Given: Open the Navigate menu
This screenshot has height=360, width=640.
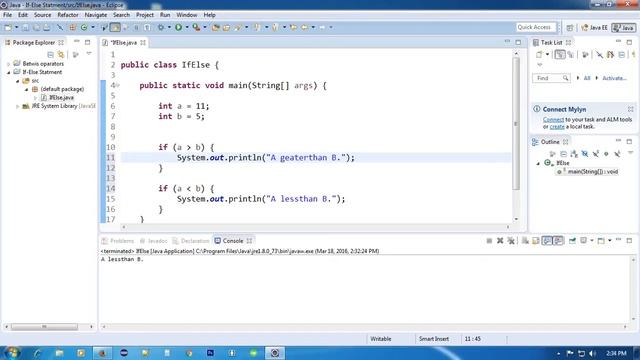Looking at the screenshot, I should 96,15.
